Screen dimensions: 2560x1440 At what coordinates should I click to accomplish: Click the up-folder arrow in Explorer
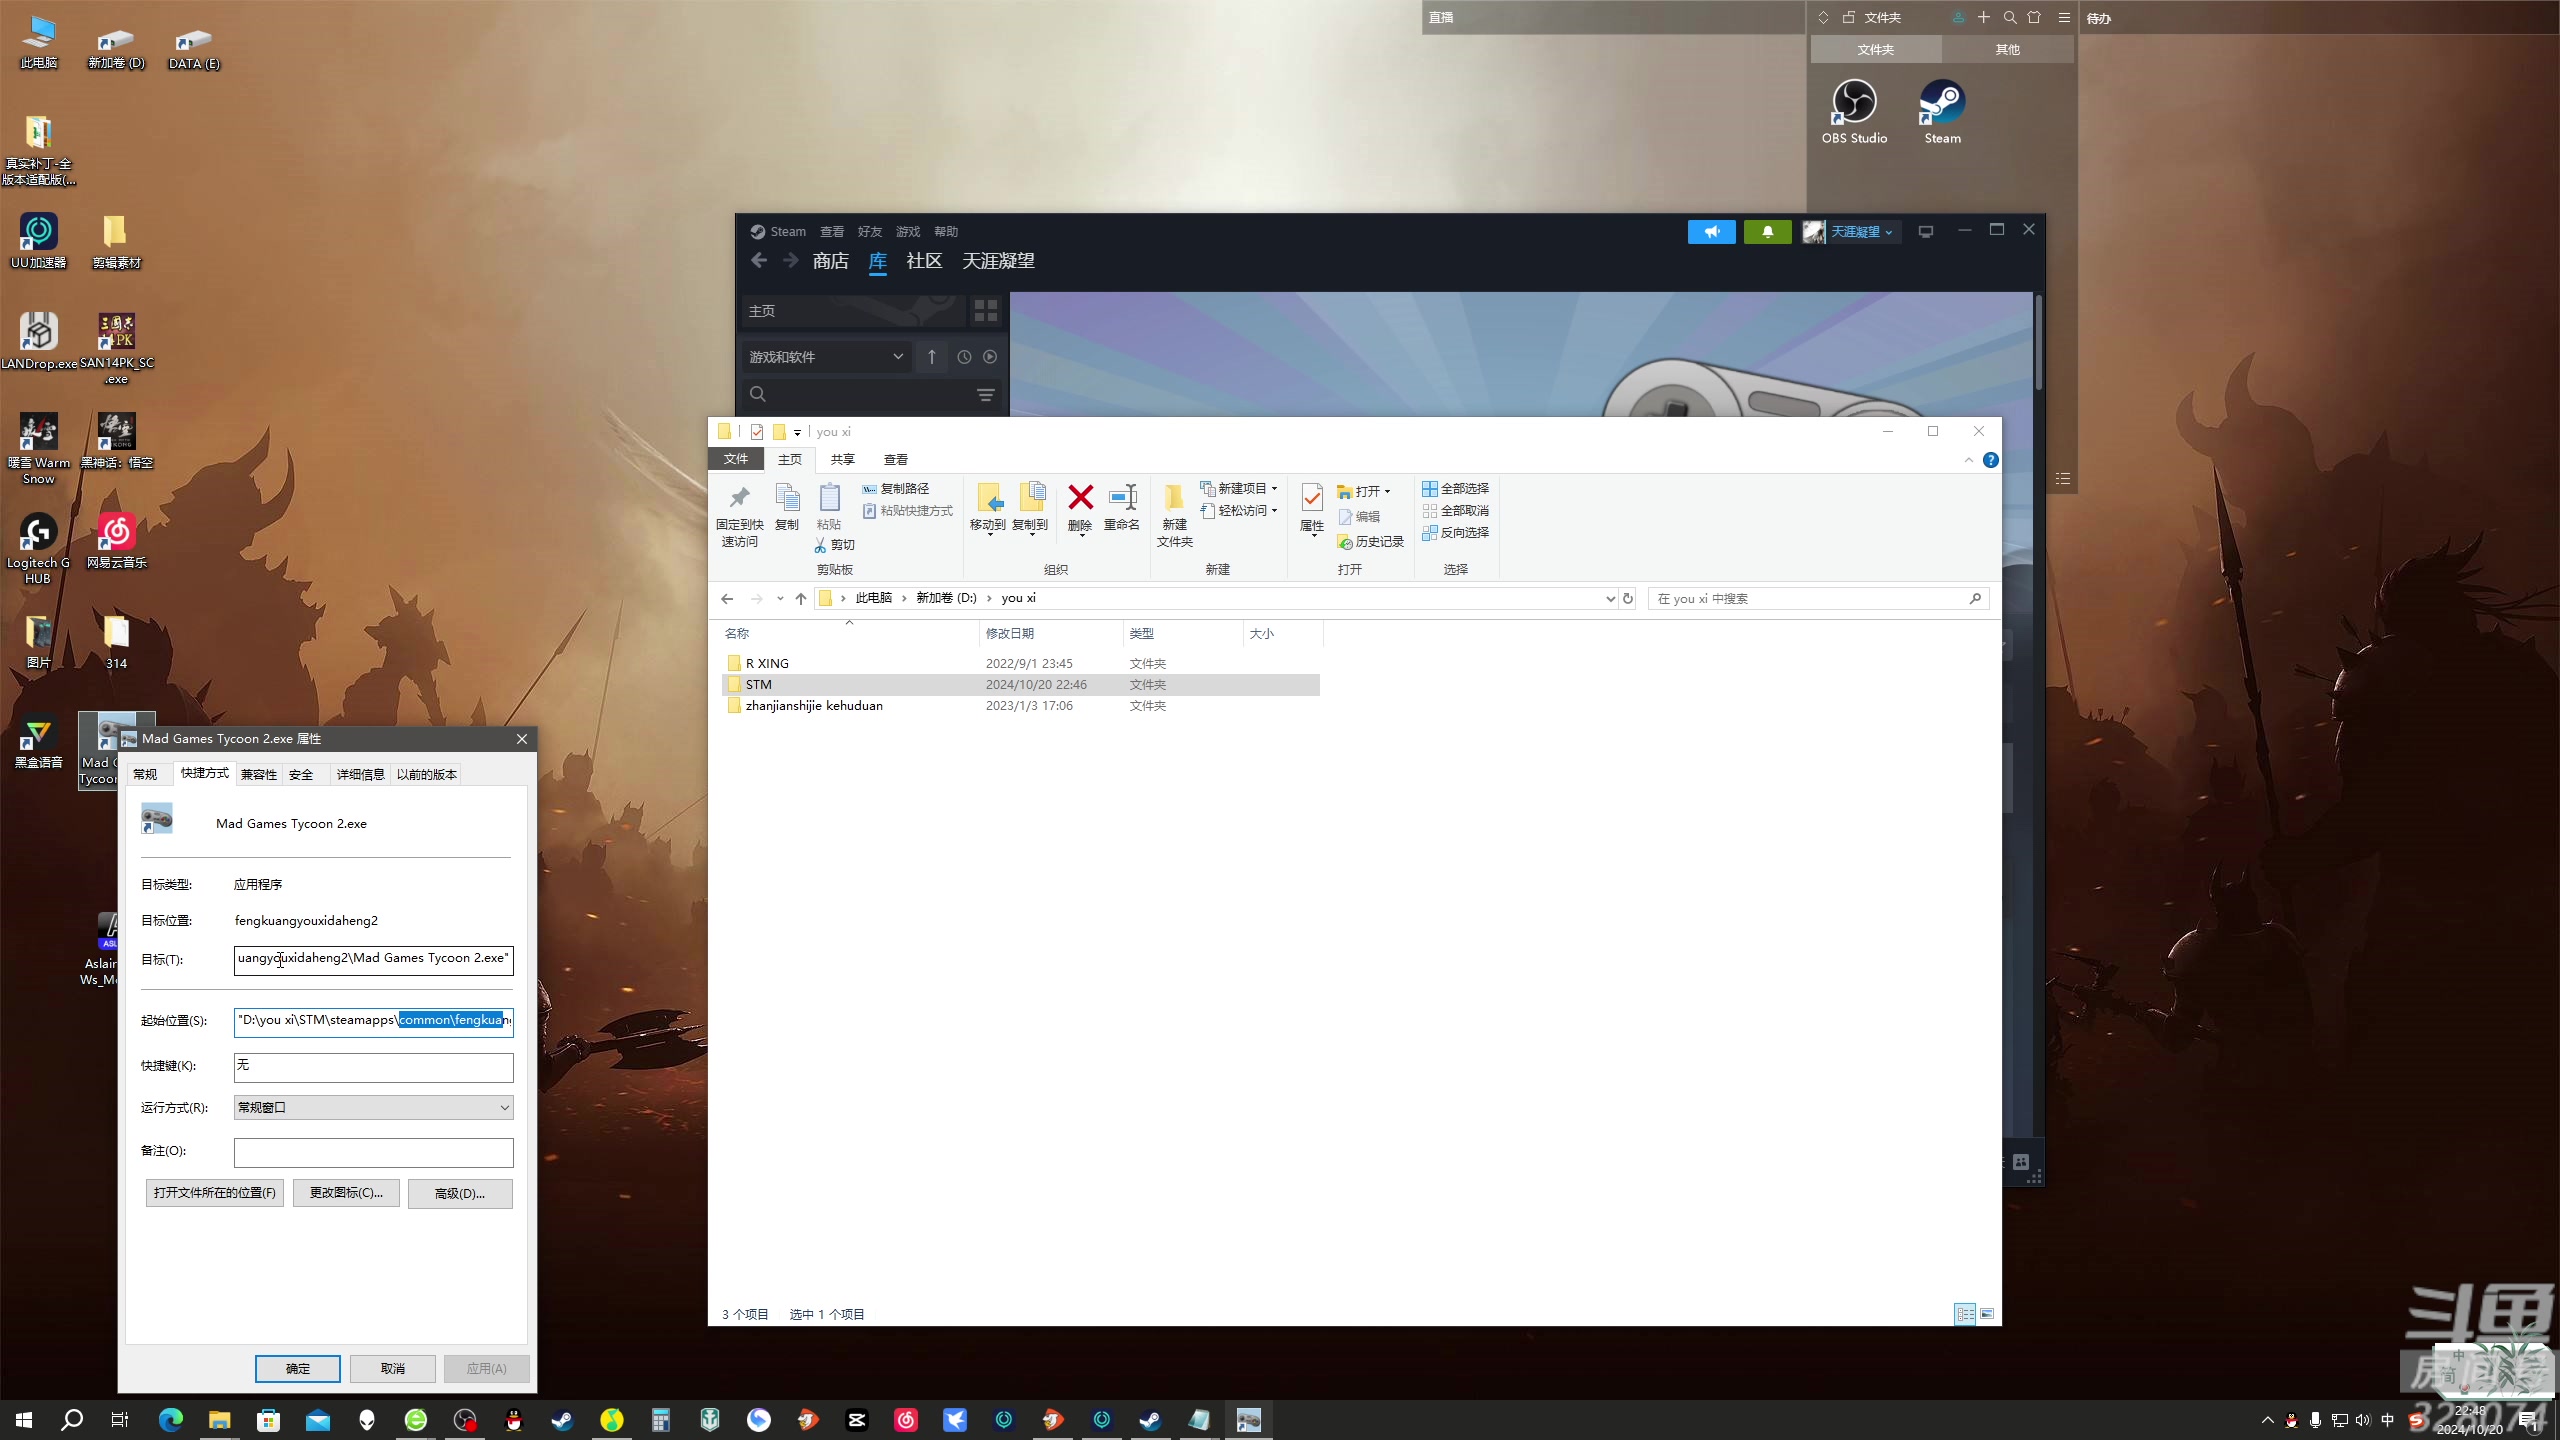(x=801, y=598)
